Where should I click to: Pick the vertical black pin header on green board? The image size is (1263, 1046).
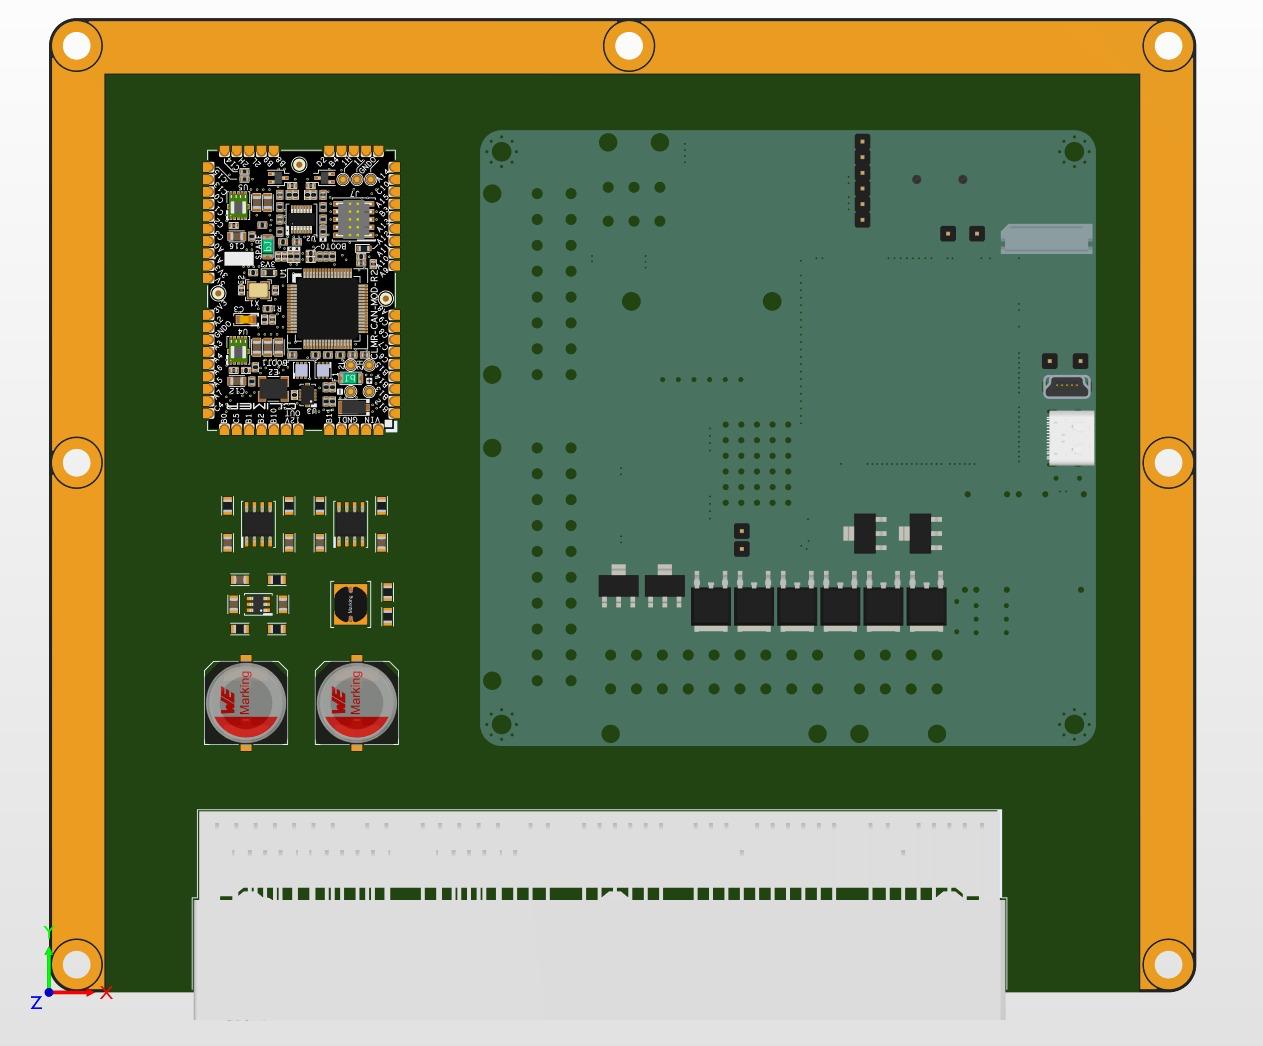[862, 181]
